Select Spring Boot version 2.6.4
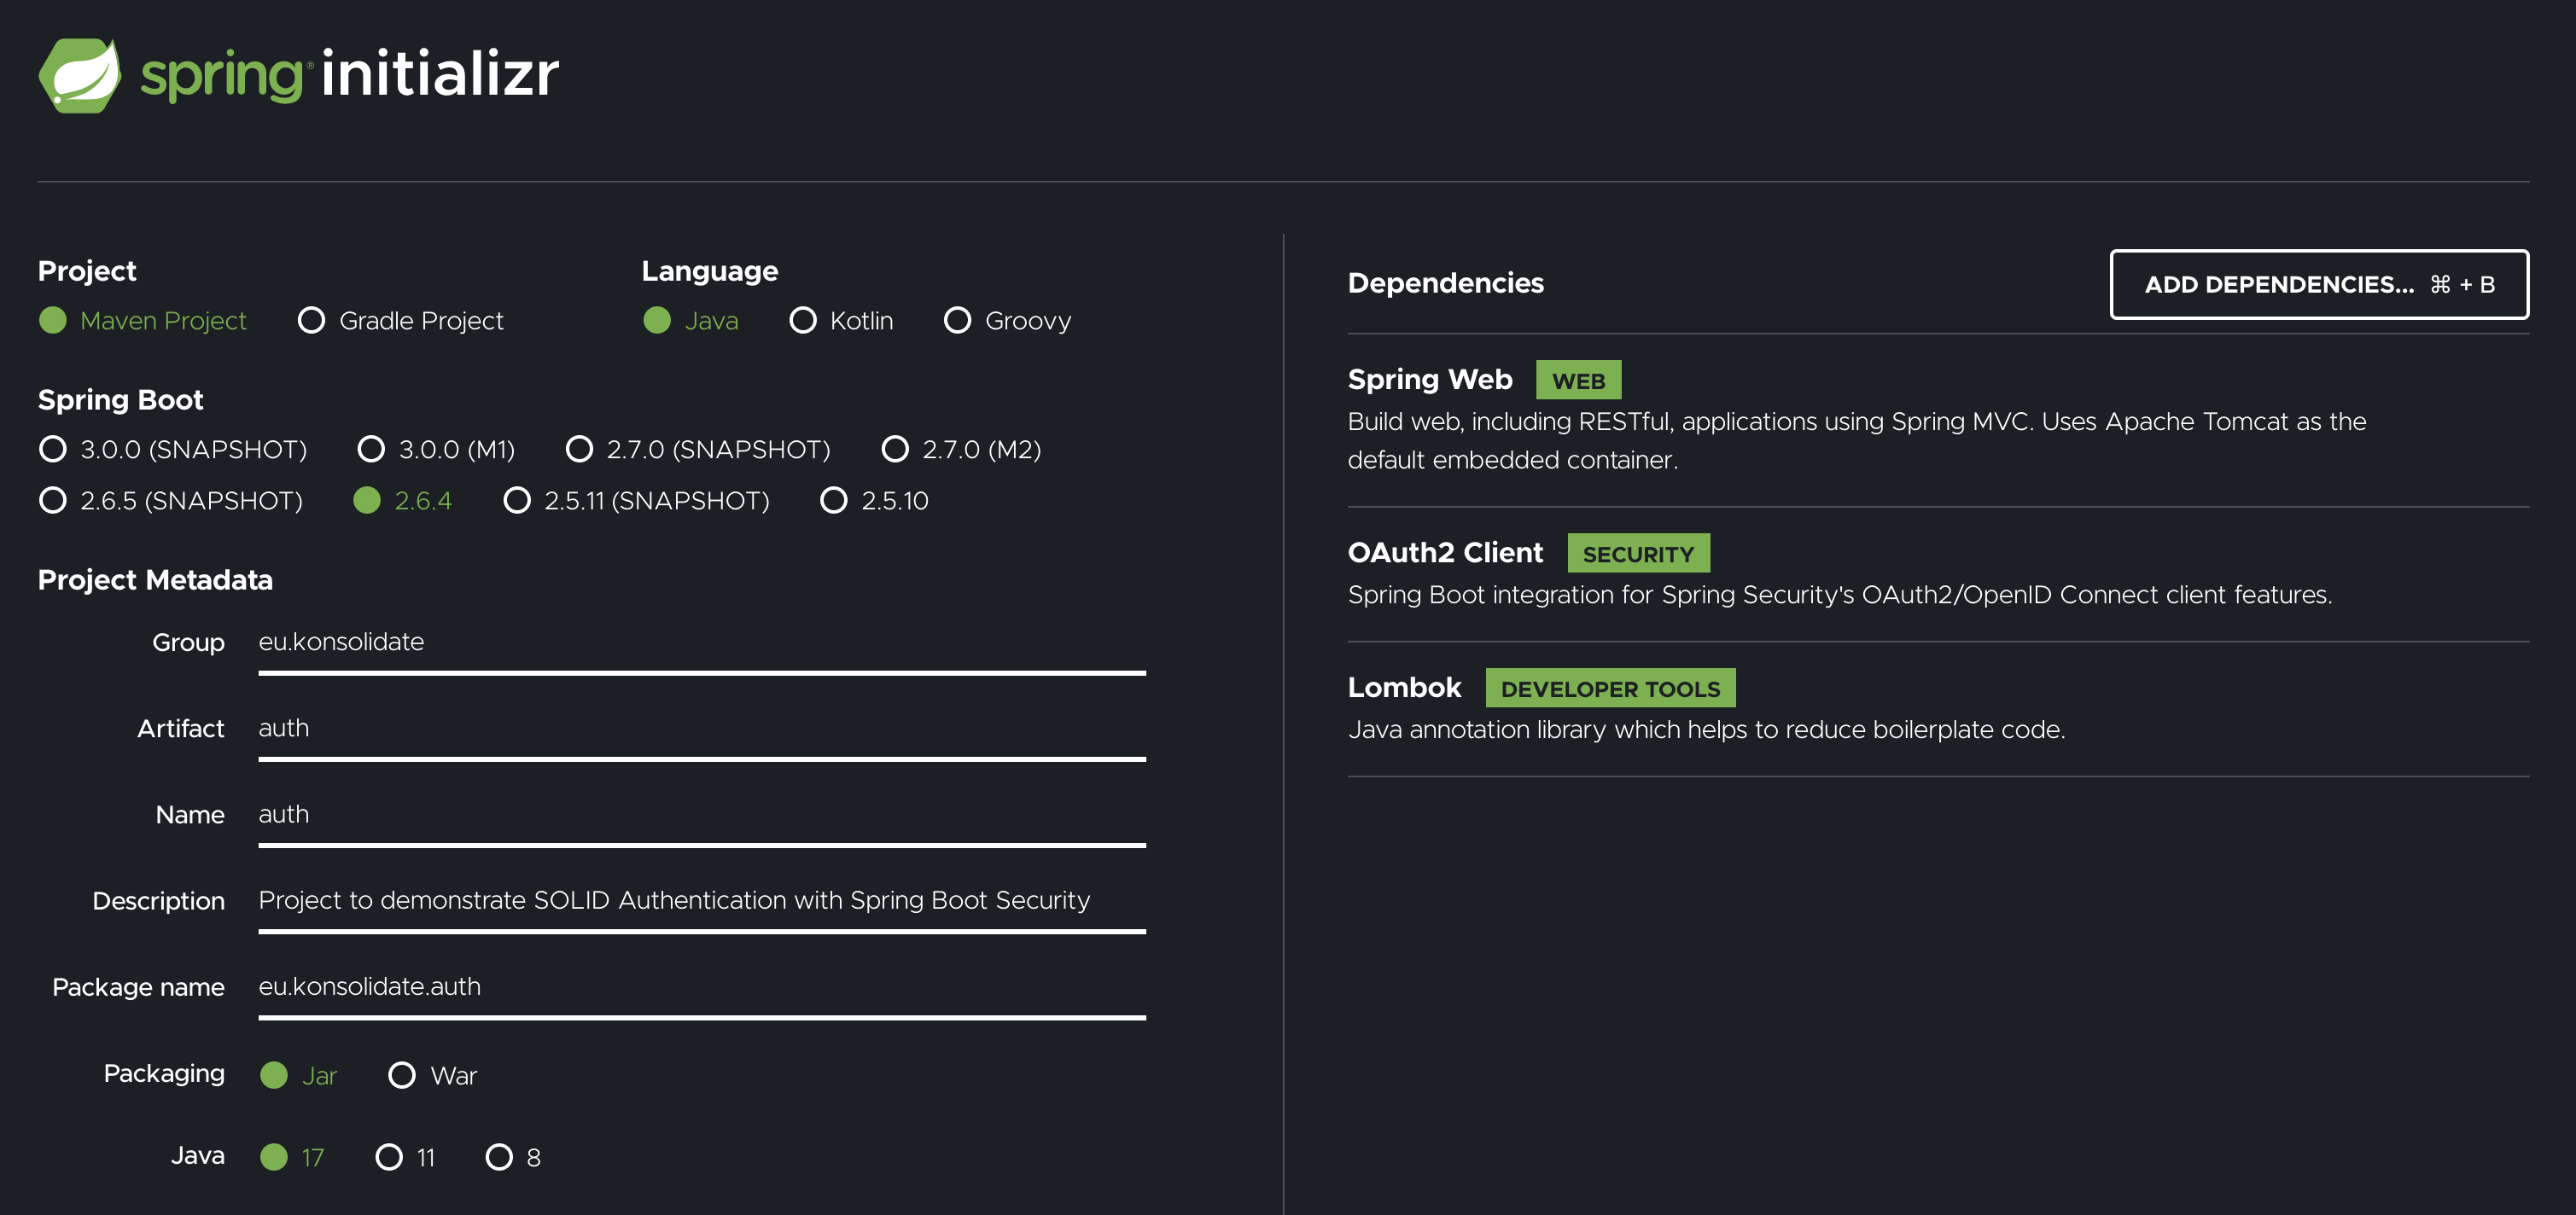The width and height of the screenshot is (2576, 1215). 403,500
